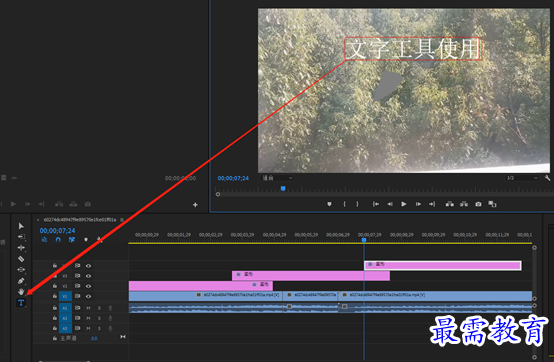Toggle the timeline nest sequences button
The image size is (554, 362).
click(x=44, y=239)
